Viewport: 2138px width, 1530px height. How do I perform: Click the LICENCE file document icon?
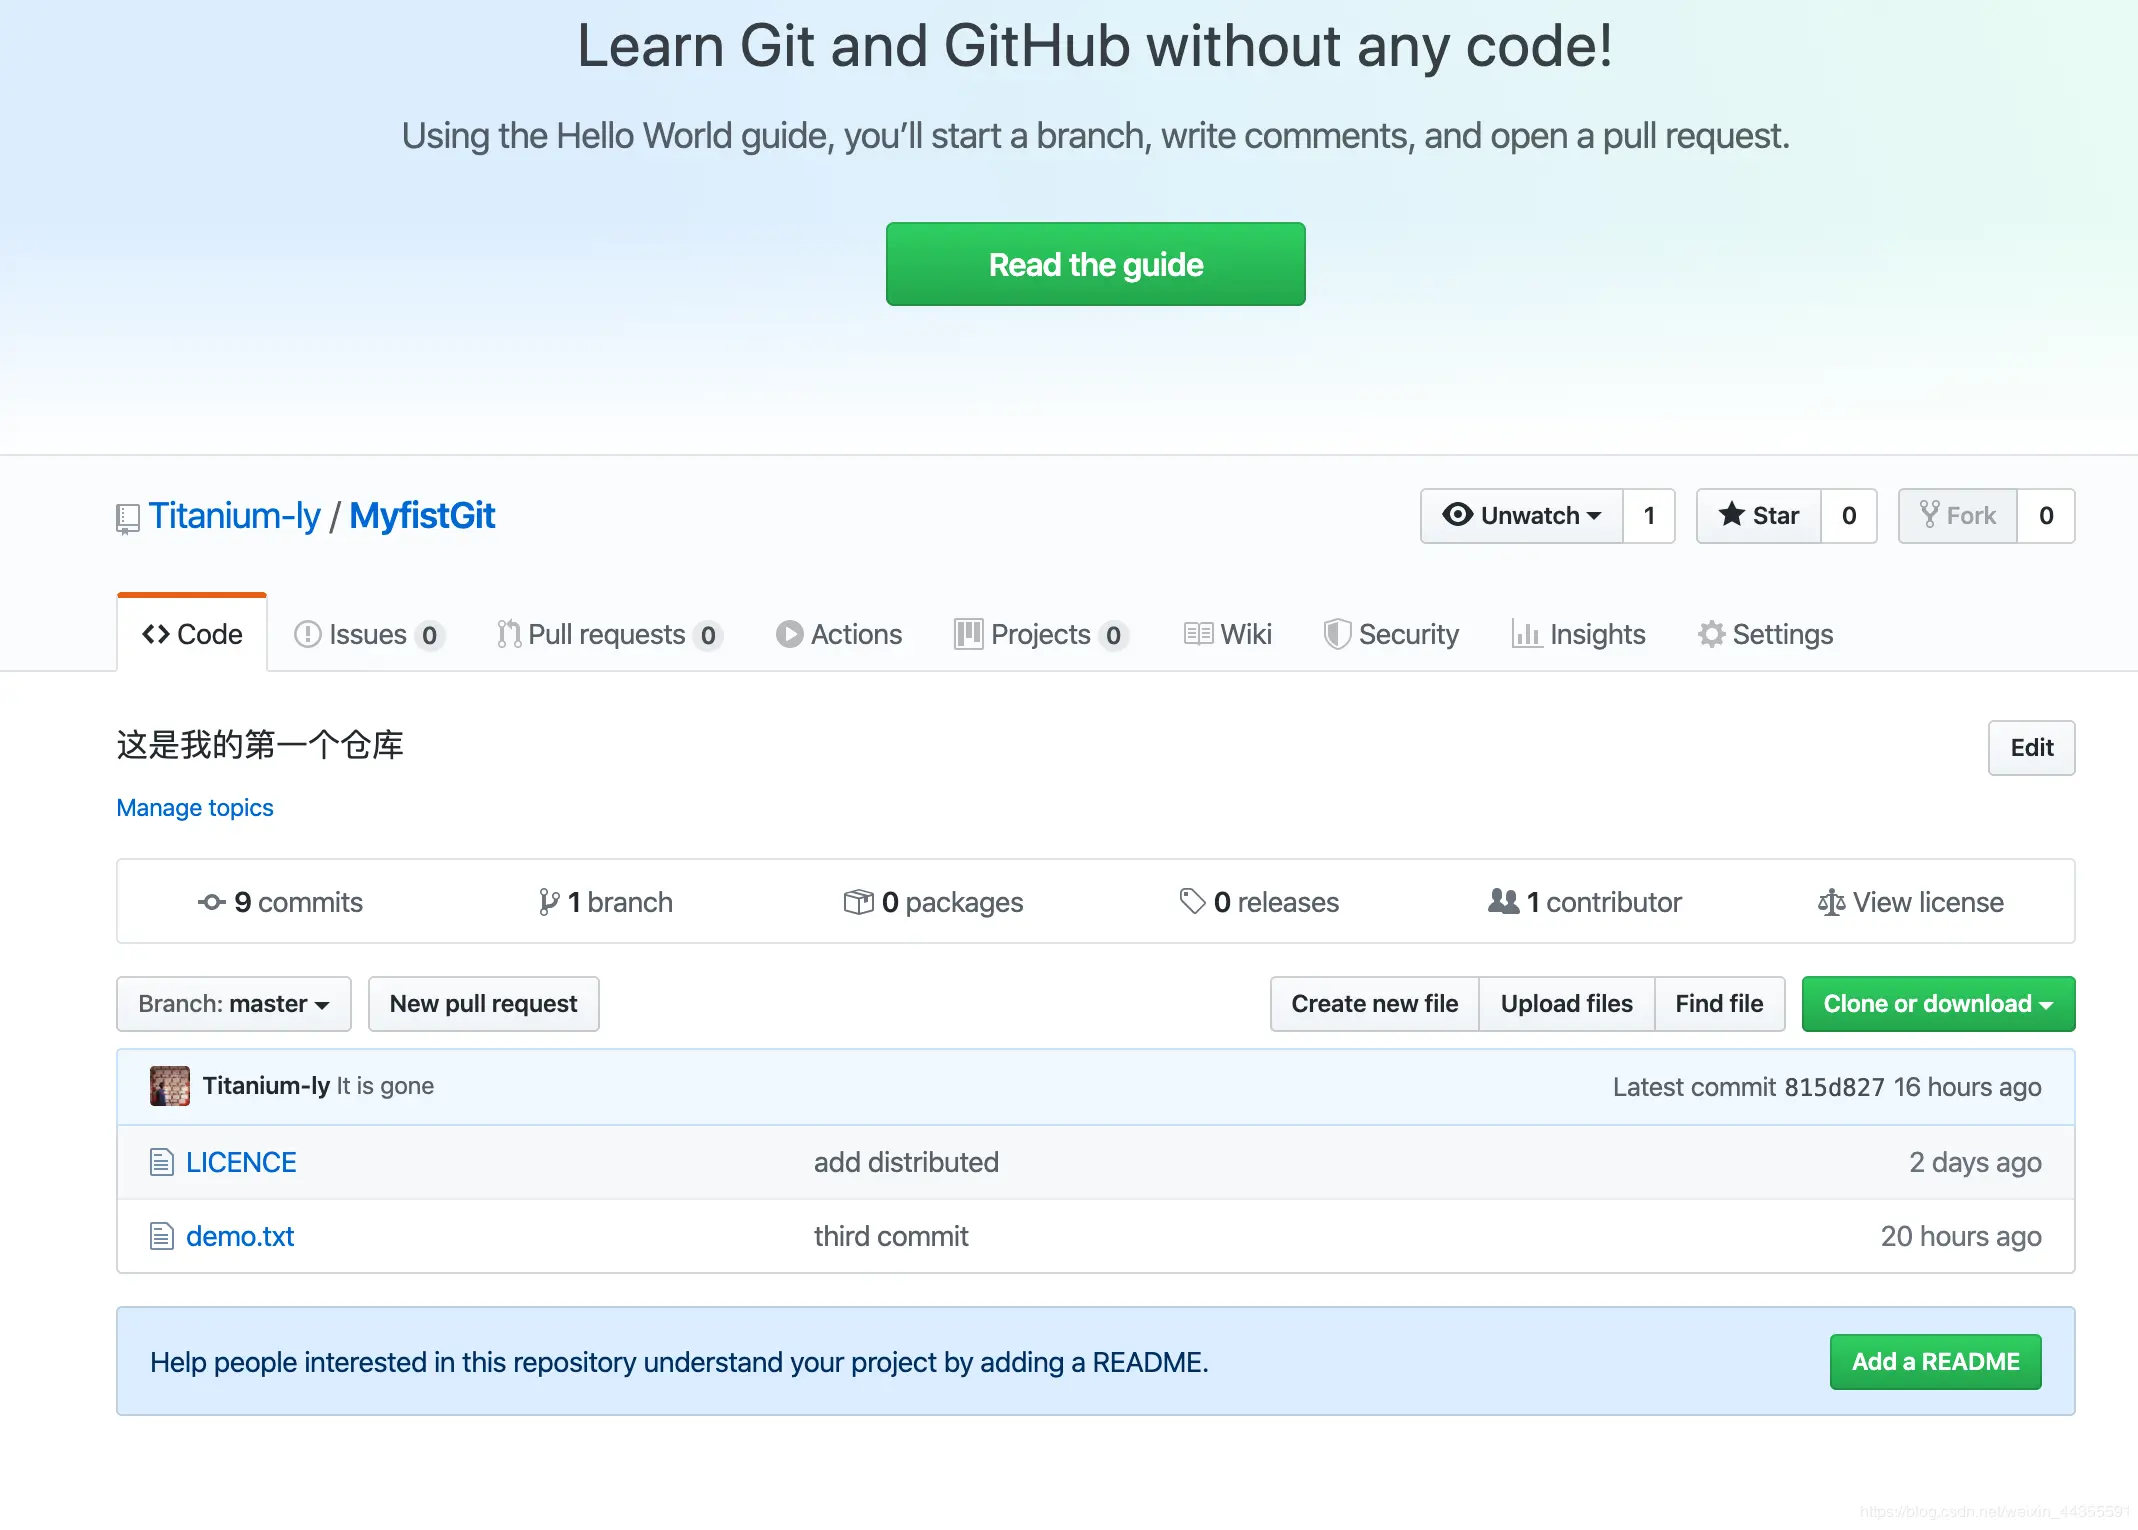[x=162, y=1162]
